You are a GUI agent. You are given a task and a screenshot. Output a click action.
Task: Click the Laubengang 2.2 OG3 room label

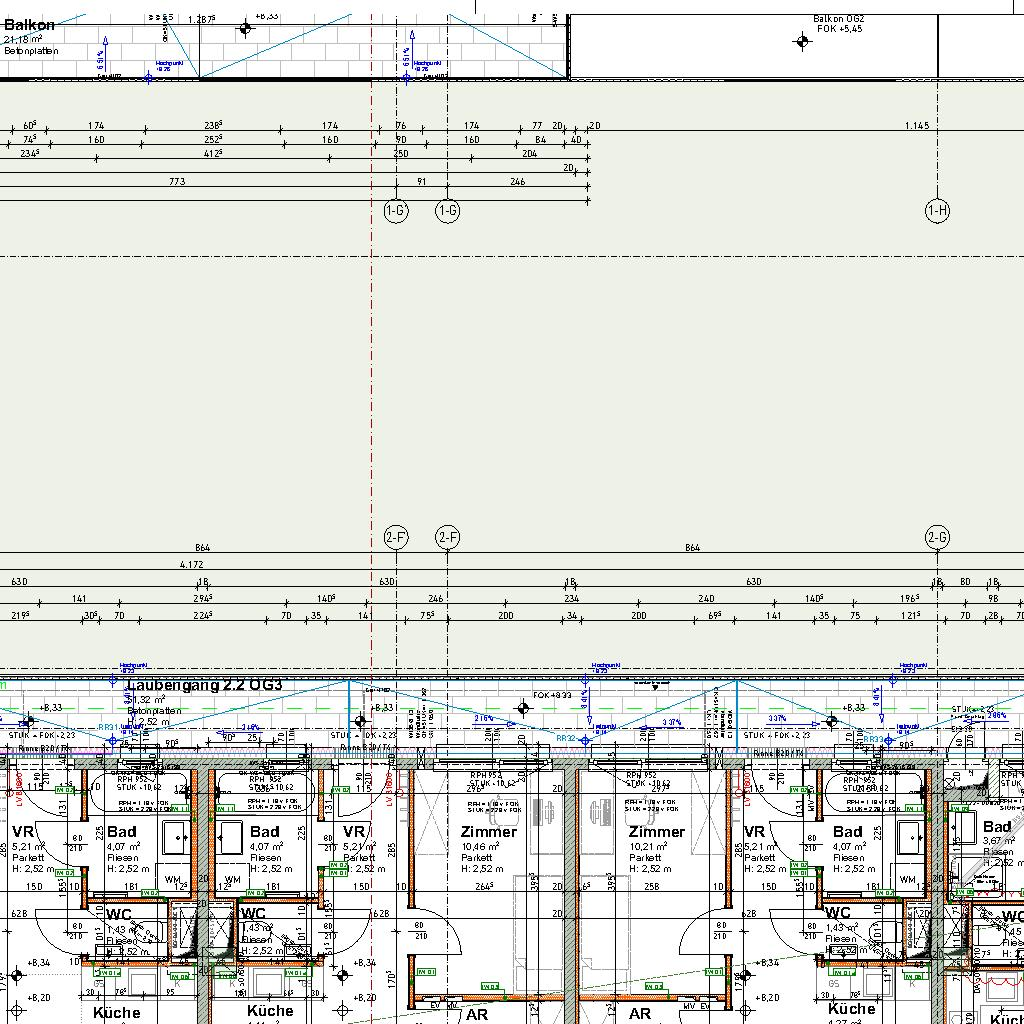point(205,685)
